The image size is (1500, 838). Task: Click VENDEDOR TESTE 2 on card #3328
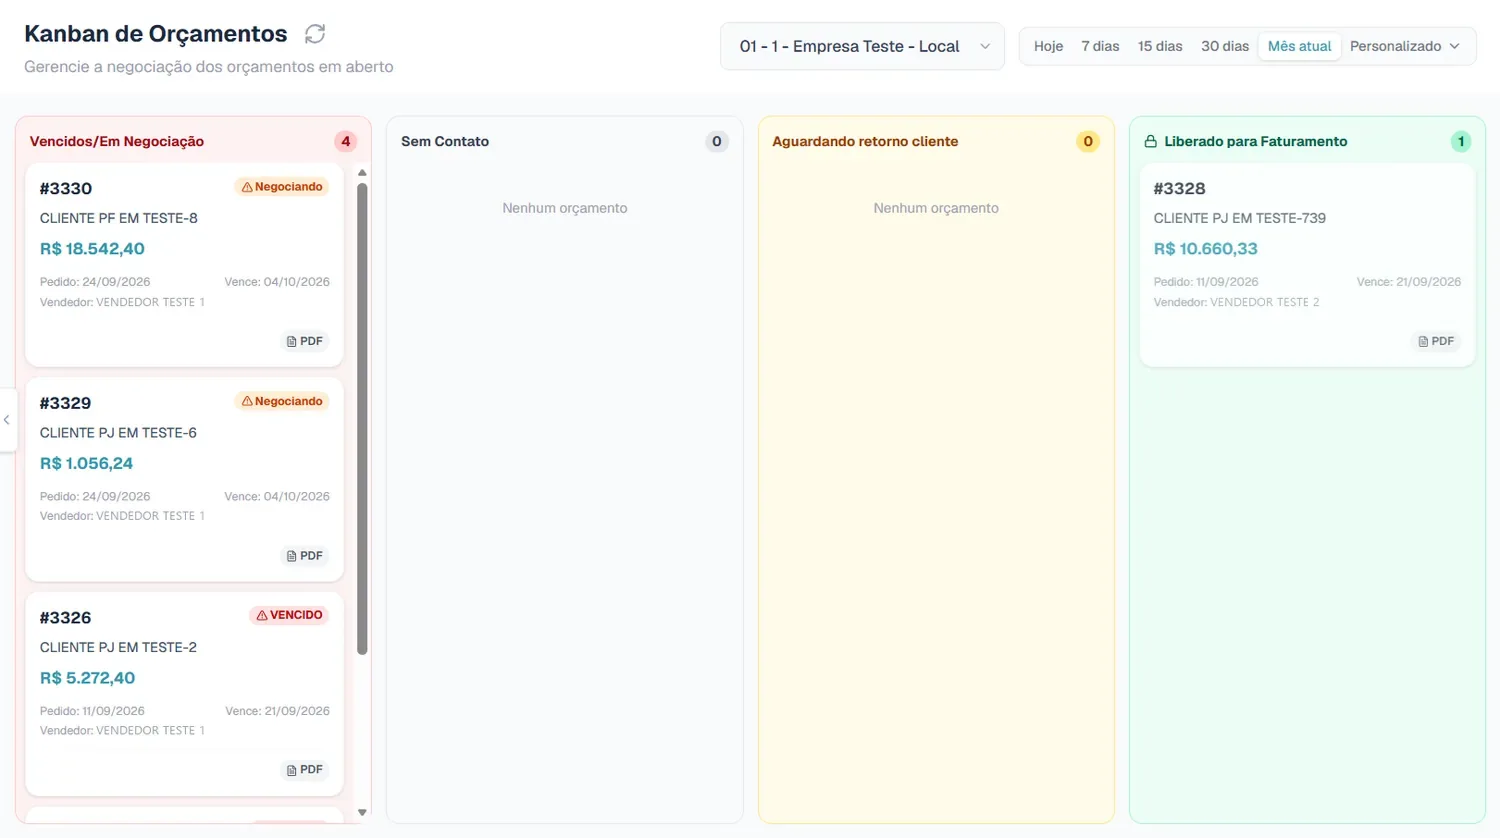[x=1265, y=302]
